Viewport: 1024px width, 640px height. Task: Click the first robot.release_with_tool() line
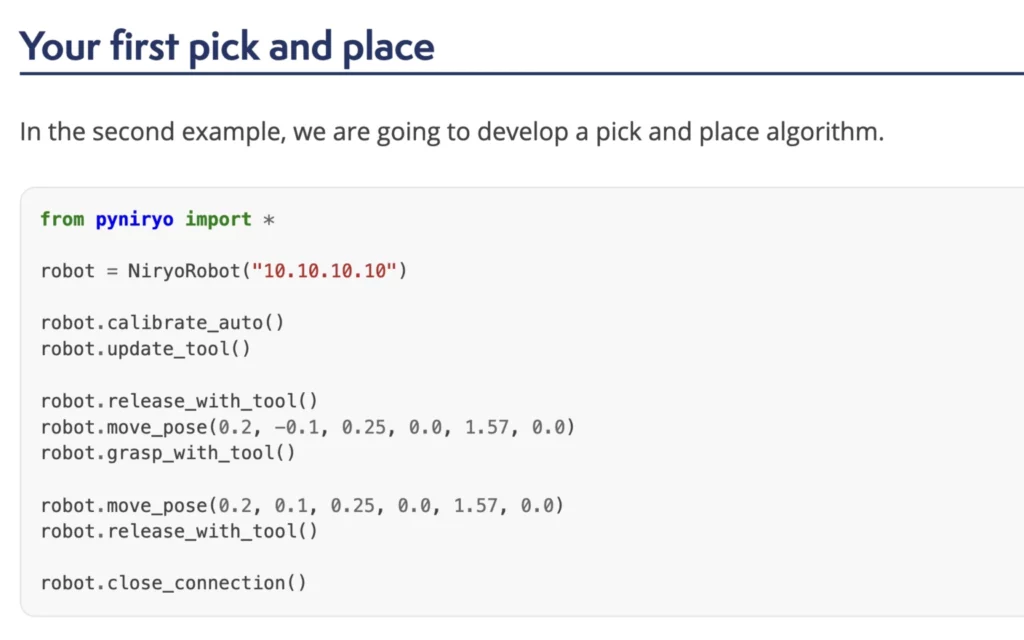(179, 401)
